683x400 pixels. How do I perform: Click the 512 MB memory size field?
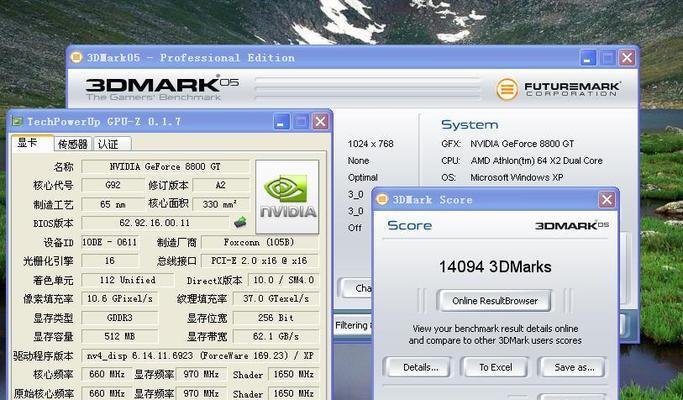(x=120, y=336)
